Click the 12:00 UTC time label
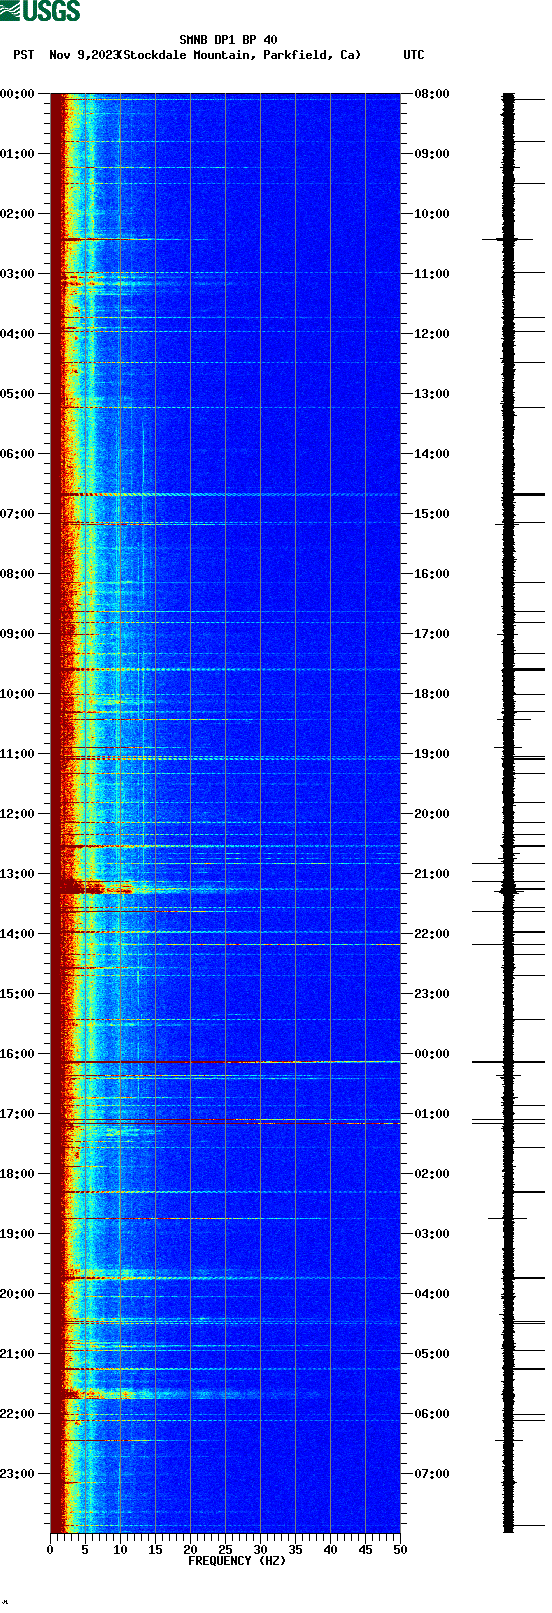Viewport: 552px width, 1613px height. pyautogui.click(x=432, y=334)
